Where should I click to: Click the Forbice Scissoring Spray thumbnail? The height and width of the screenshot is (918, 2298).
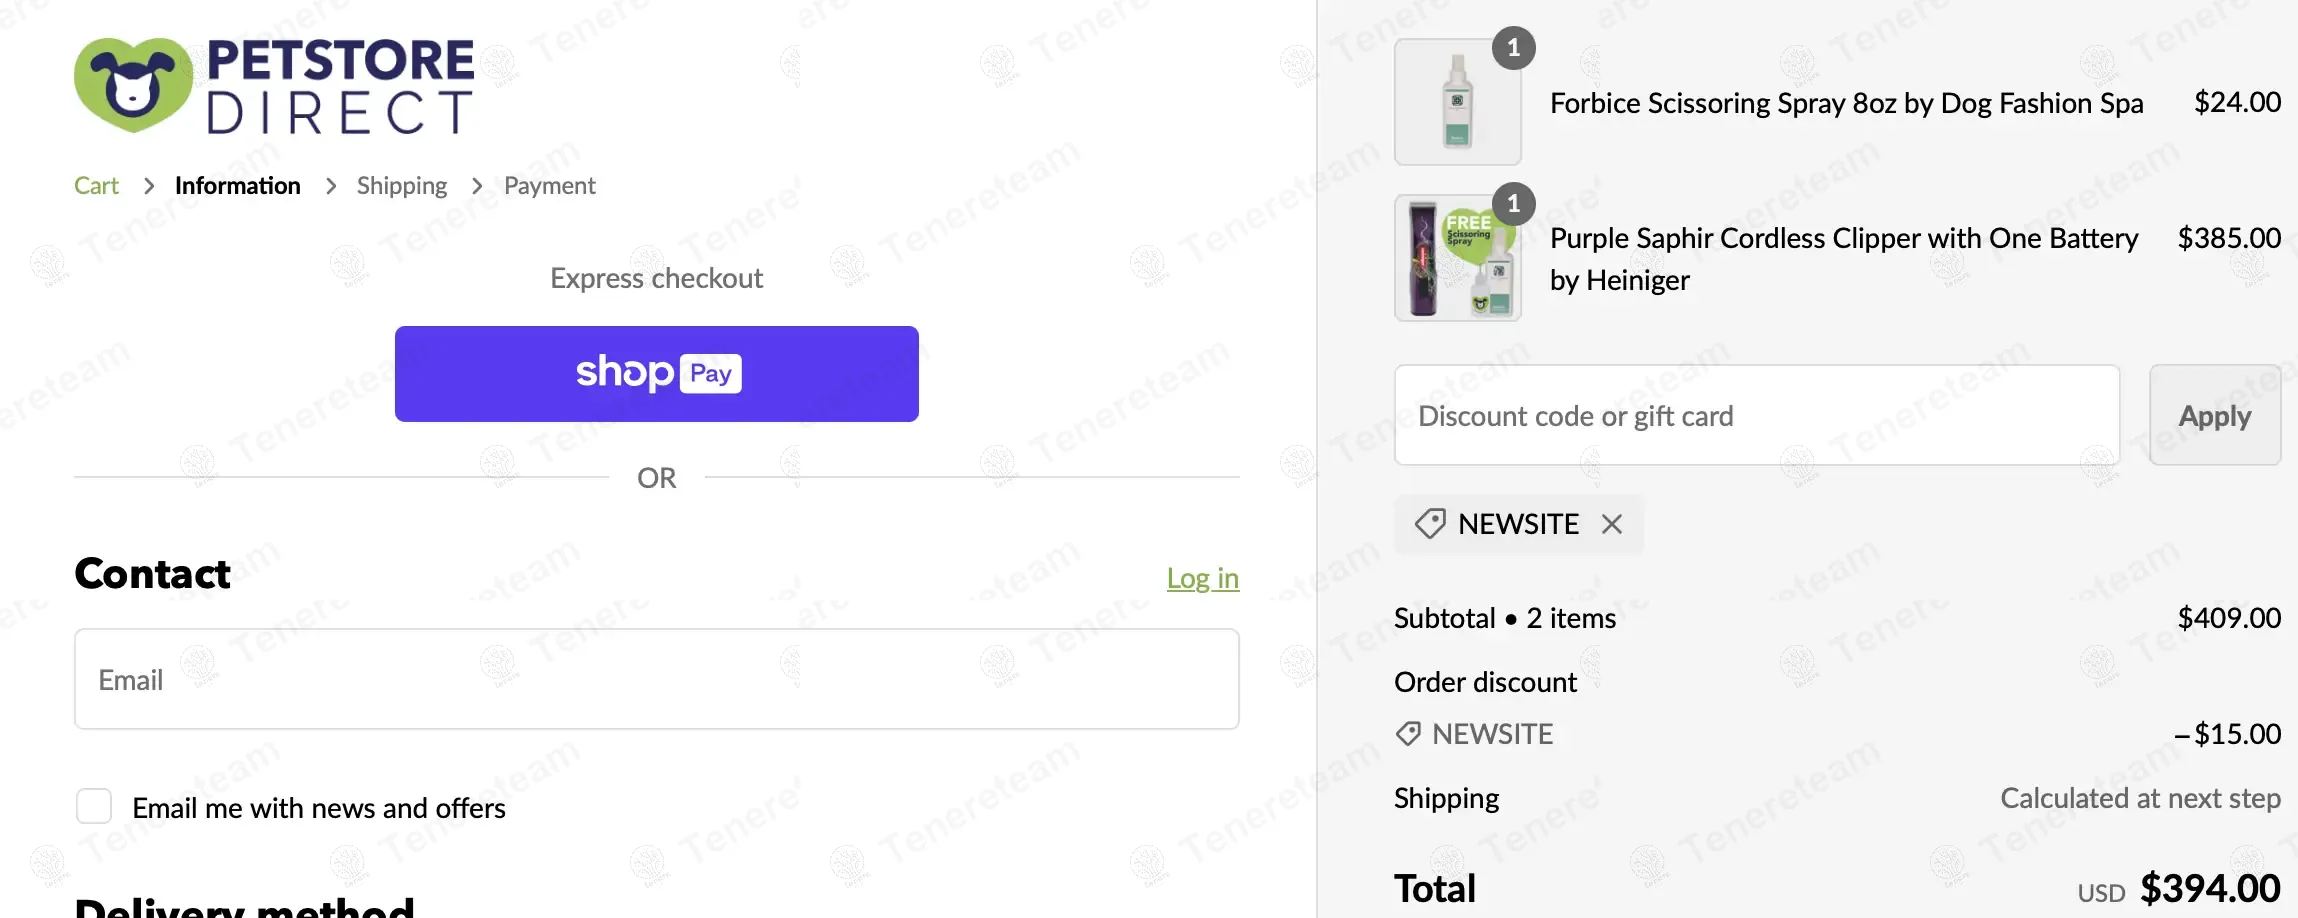(1457, 102)
